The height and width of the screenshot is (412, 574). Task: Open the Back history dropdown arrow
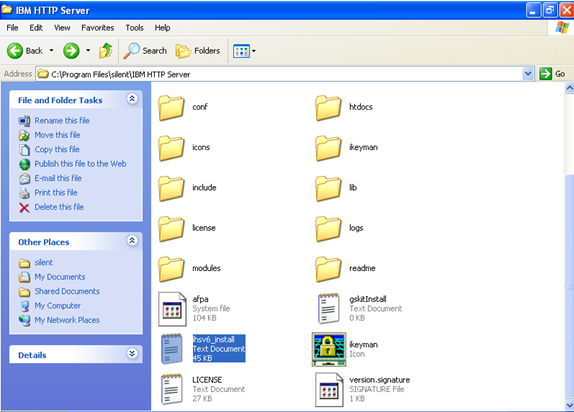[x=51, y=51]
